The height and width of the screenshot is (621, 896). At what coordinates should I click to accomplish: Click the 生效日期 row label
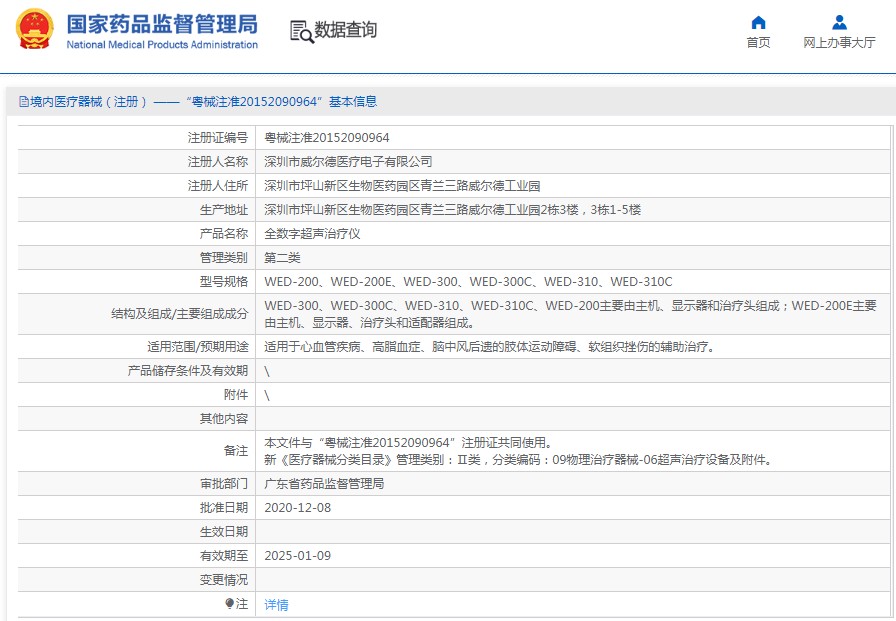pos(223,532)
